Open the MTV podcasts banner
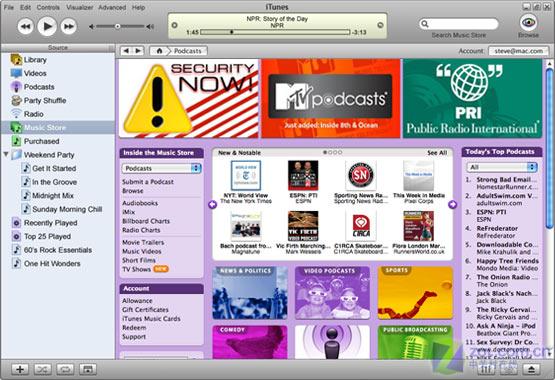This screenshot has width=555, height=380. pyautogui.click(x=331, y=98)
